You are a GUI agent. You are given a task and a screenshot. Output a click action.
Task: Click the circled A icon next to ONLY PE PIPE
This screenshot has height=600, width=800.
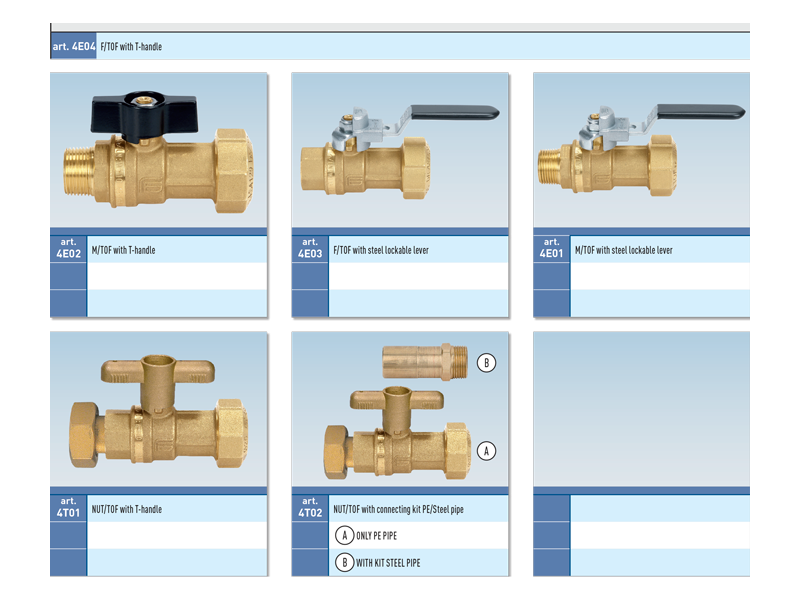pos(344,536)
